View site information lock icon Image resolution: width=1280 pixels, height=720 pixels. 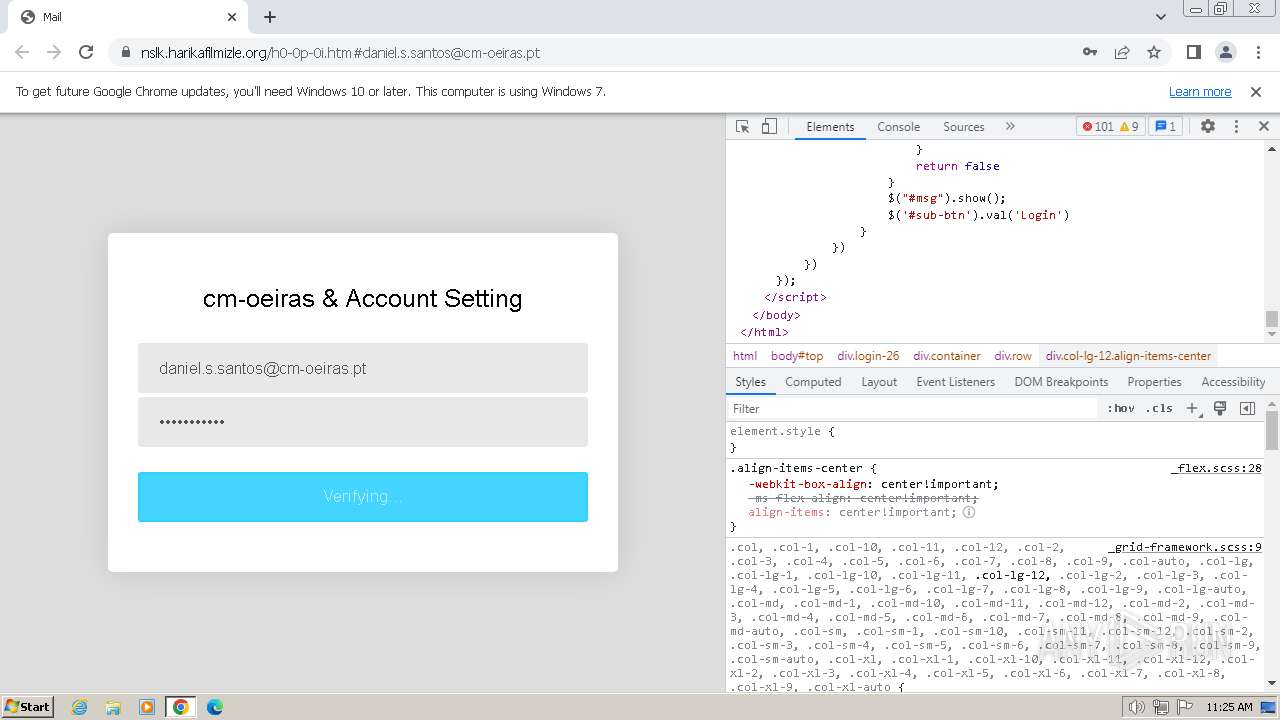[x=124, y=52]
